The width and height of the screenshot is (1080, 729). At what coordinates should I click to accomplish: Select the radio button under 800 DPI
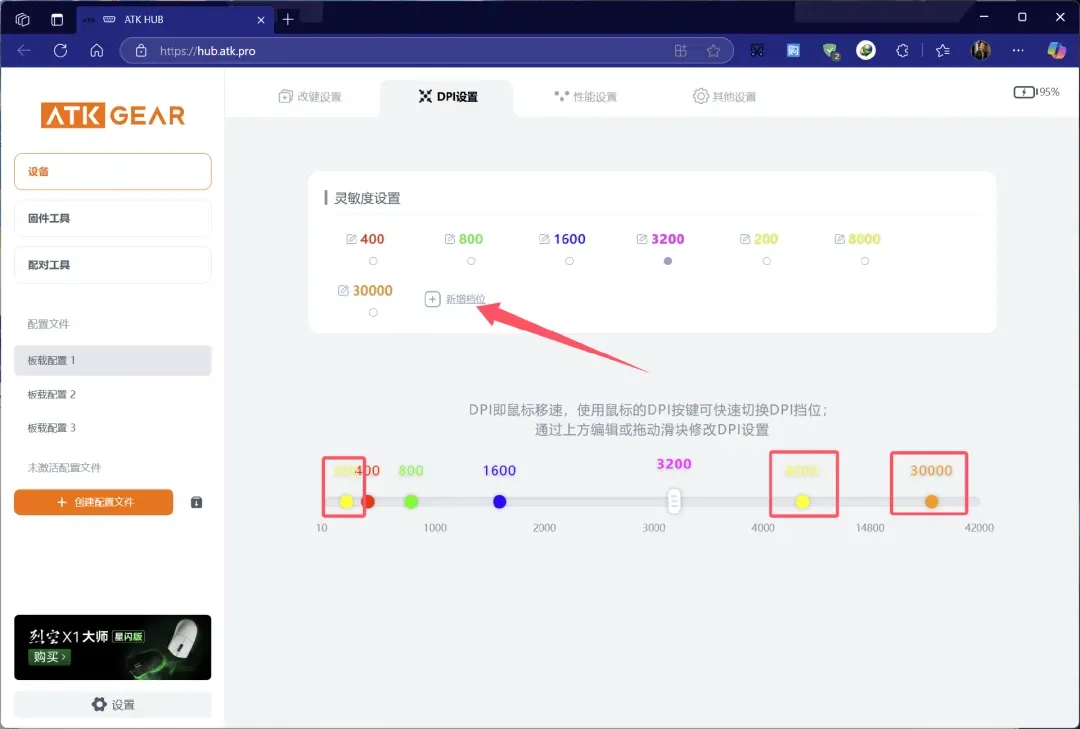(x=471, y=261)
